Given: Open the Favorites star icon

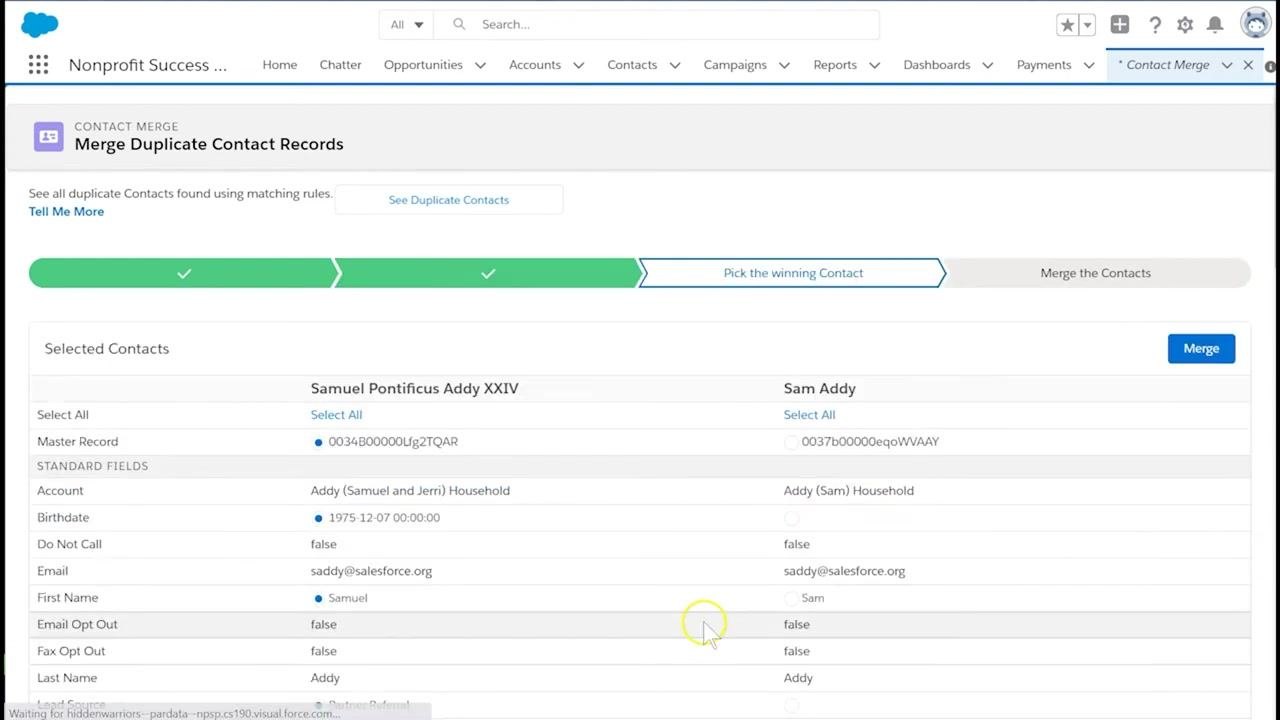Looking at the screenshot, I should point(1067,25).
